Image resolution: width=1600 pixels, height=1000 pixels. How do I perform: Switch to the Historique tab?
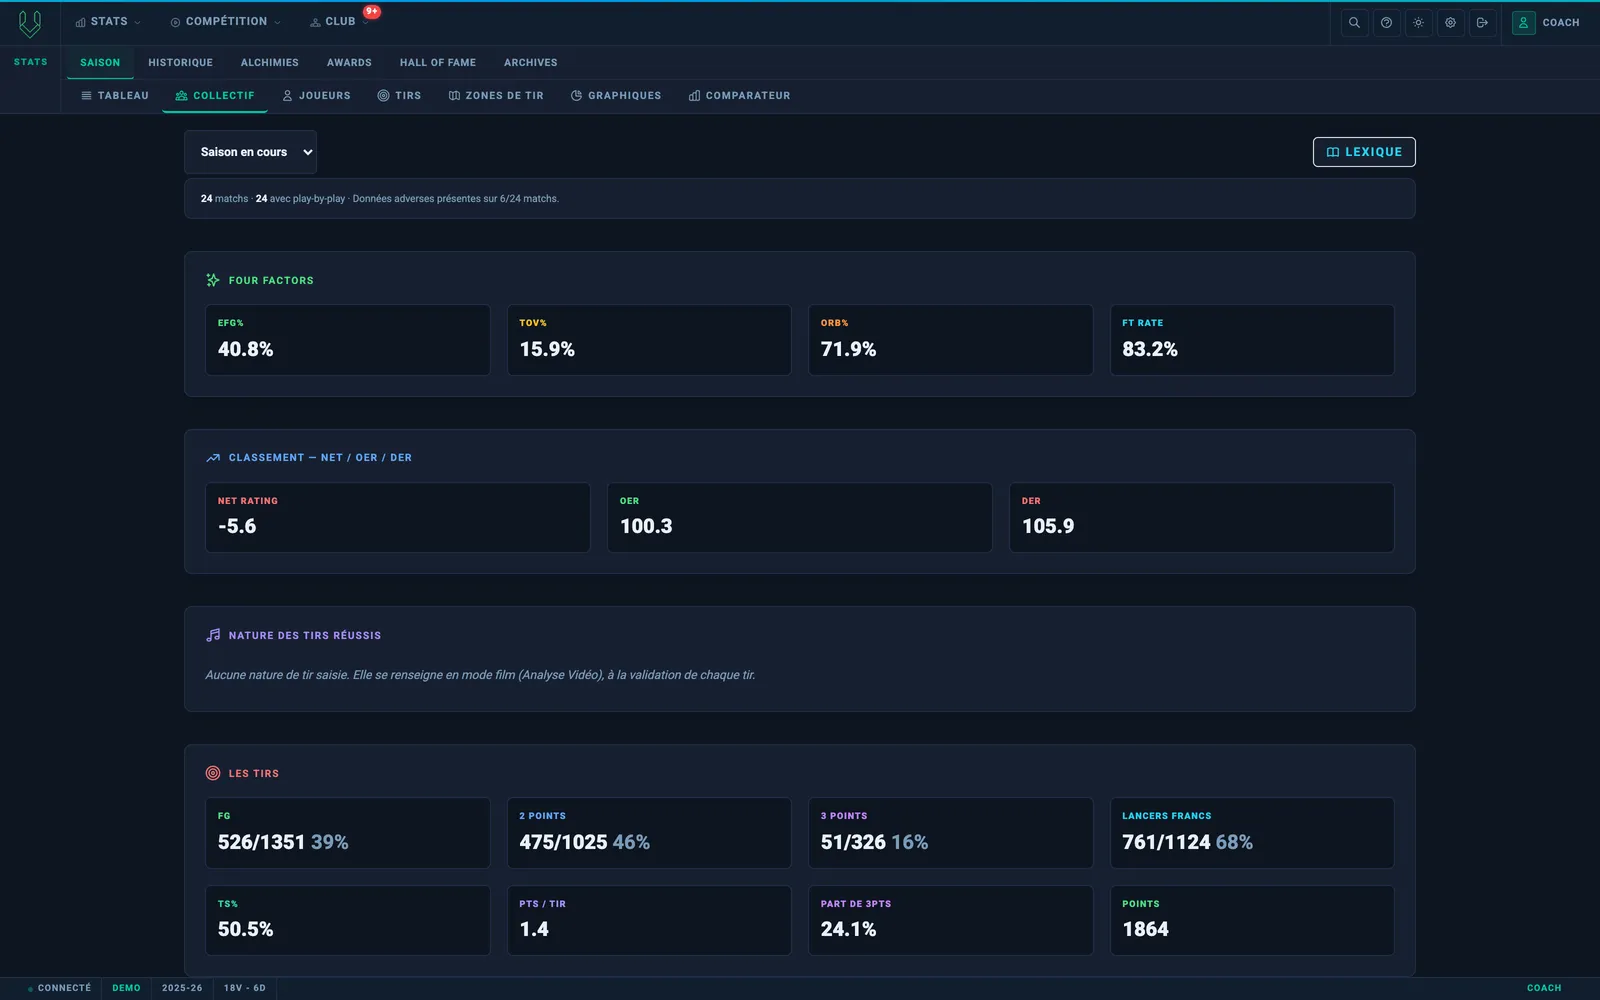pos(180,62)
